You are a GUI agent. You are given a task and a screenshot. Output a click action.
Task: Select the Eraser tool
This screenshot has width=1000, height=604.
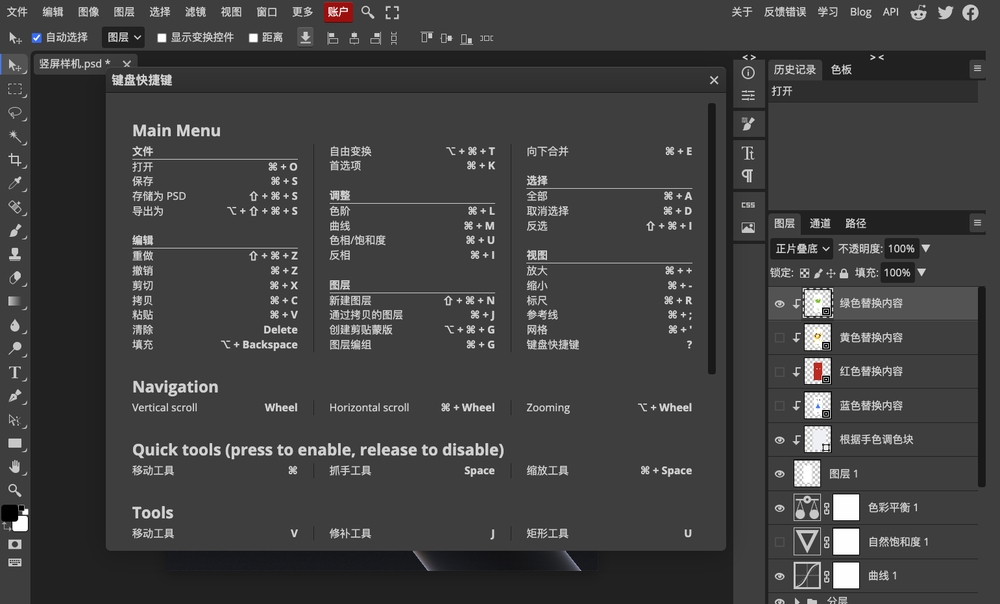point(15,278)
